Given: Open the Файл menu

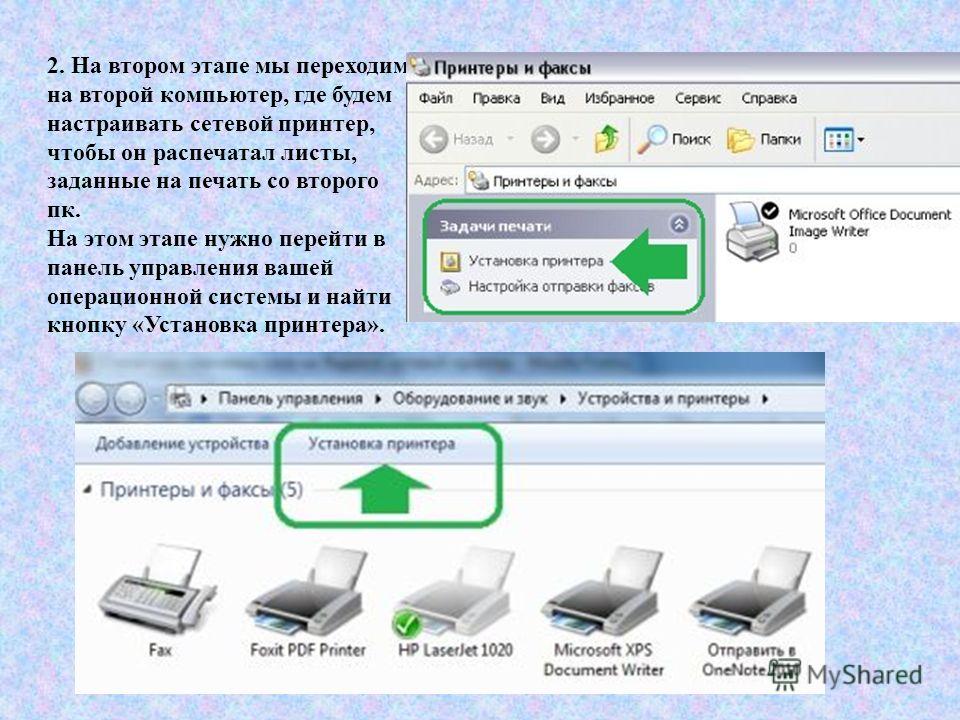Looking at the screenshot, I should 435,99.
